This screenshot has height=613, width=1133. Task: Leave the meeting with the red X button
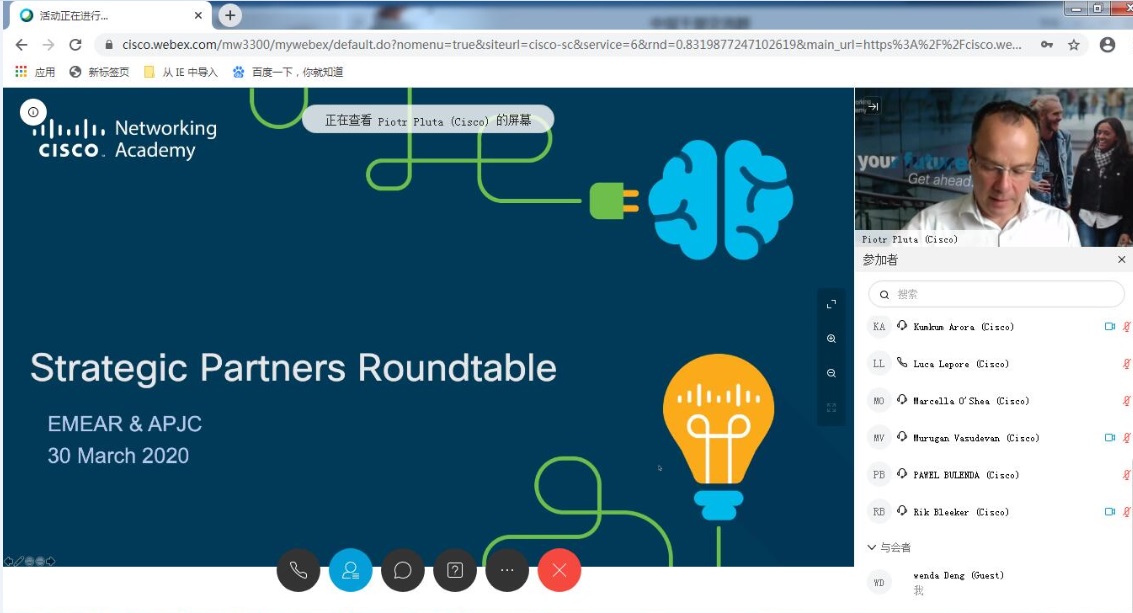point(559,570)
